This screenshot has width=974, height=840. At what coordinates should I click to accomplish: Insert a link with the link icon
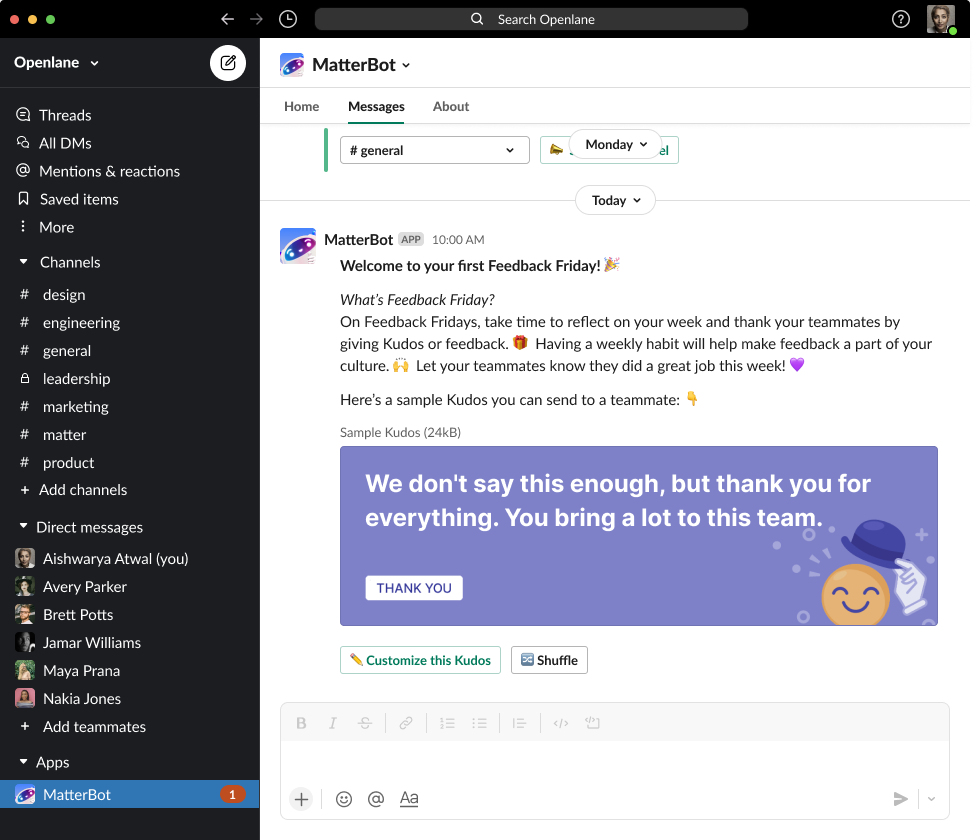click(406, 723)
